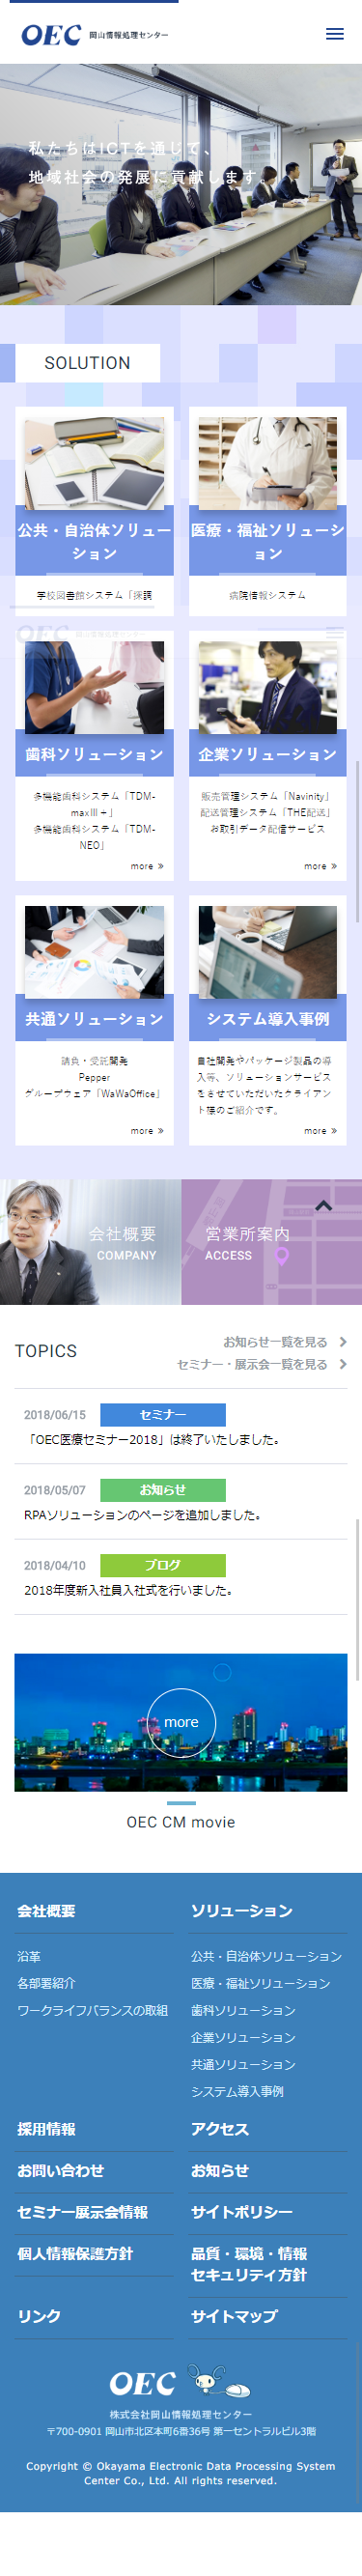Open more link under システム導入事例
This screenshot has height=2576, width=362.
[x=320, y=1131]
